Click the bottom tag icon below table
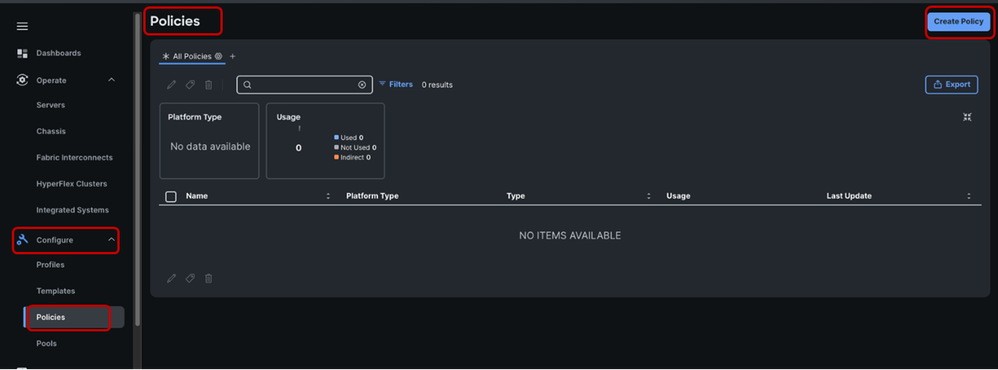This screenshot has height=370, width=998. [190, 278]
